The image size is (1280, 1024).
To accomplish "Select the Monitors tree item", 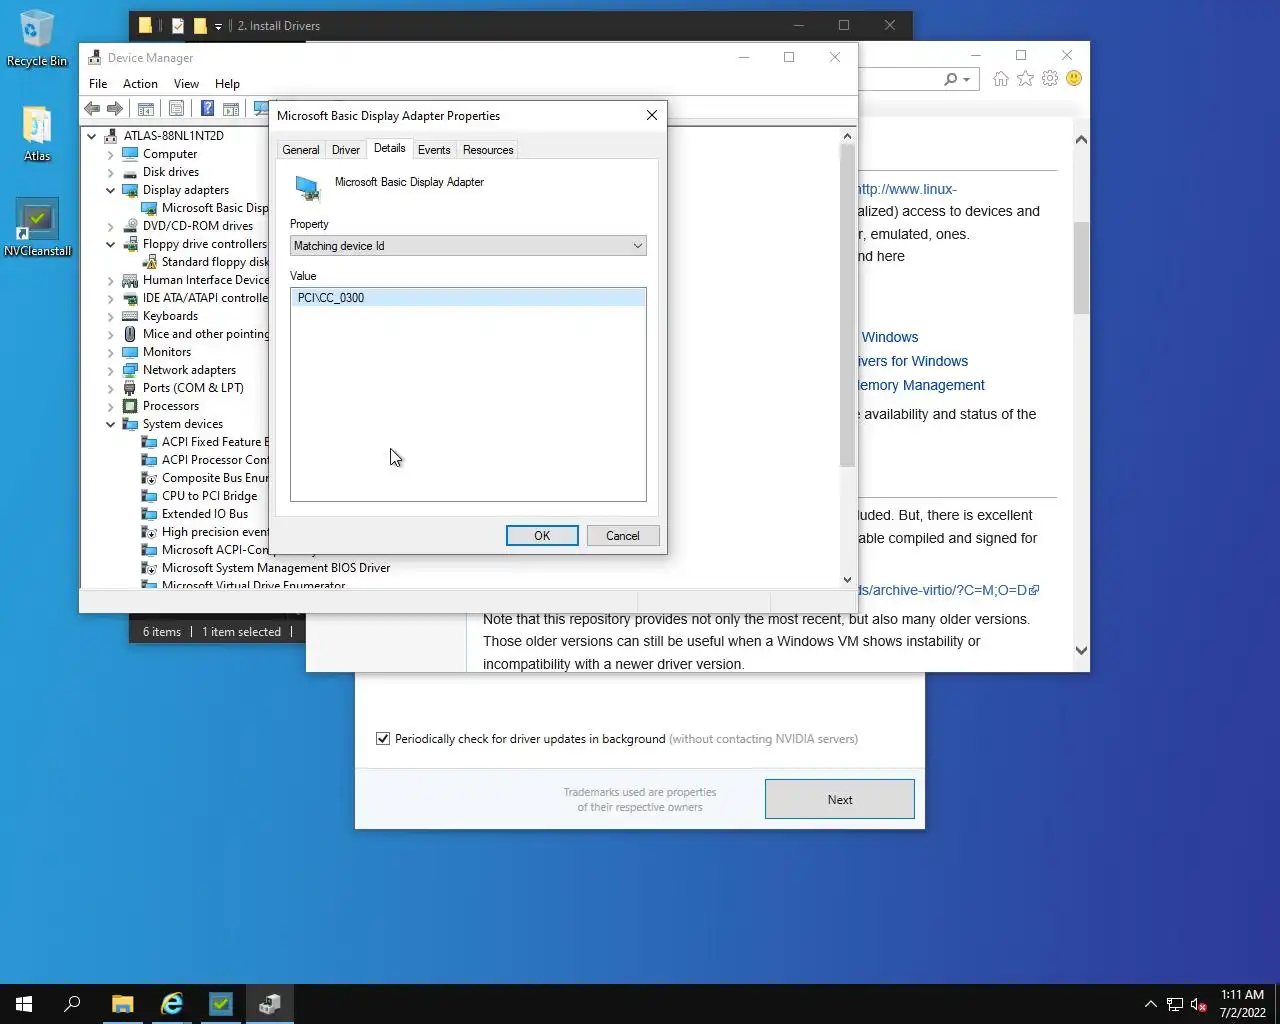I will (x=167, y=352).
